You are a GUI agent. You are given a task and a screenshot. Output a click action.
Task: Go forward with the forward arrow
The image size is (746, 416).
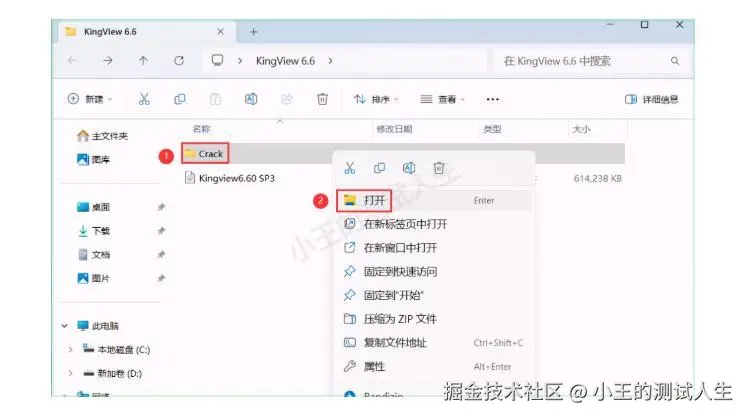(x=108, y=60)
